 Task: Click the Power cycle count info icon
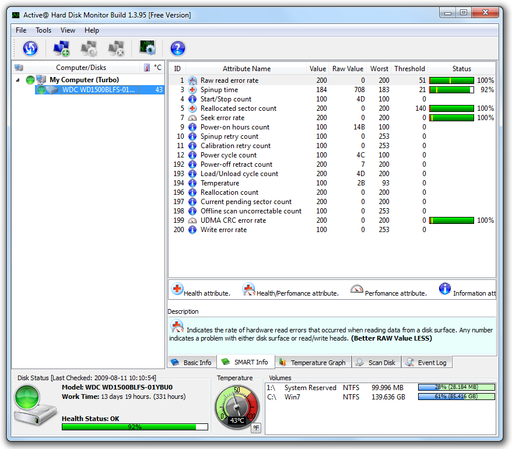tap(192, 155)
